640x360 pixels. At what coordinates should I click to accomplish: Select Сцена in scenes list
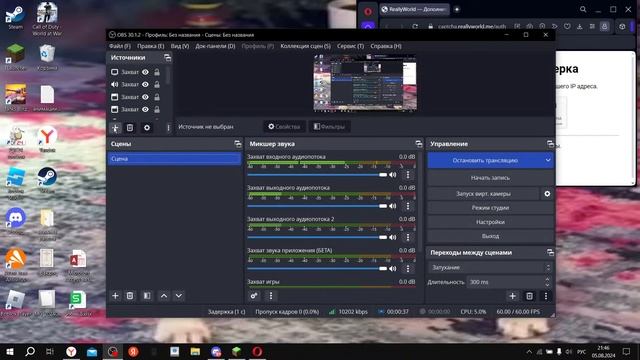[x=174, y=159]
